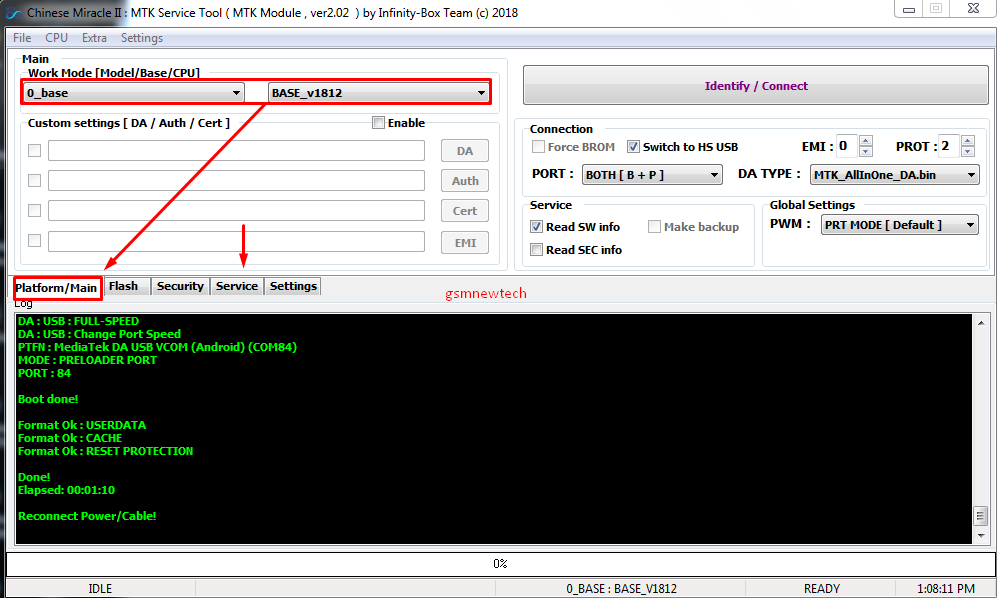The image size is (999, 598).
Task: Click the IDLE status bar entry
Action: tap(100, 589)
